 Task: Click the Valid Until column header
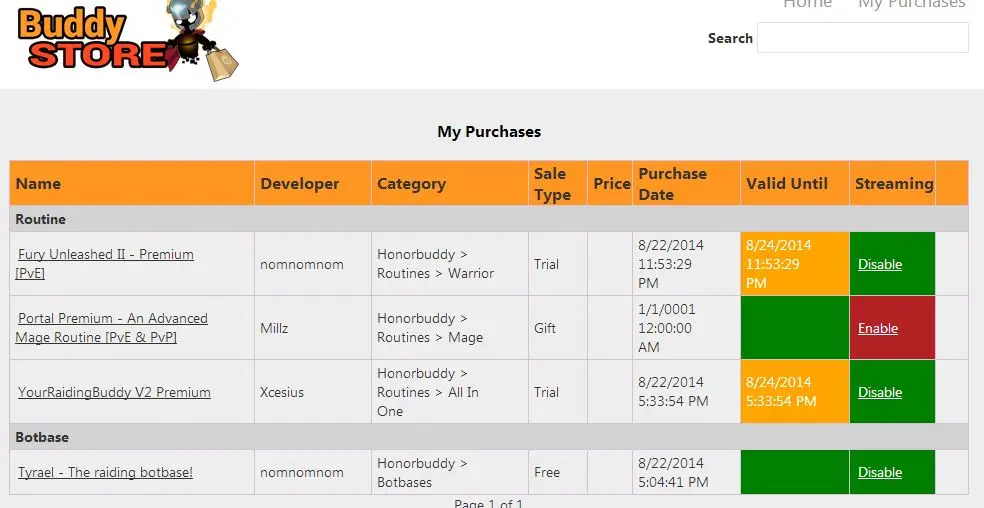click(x=787, y=184)
